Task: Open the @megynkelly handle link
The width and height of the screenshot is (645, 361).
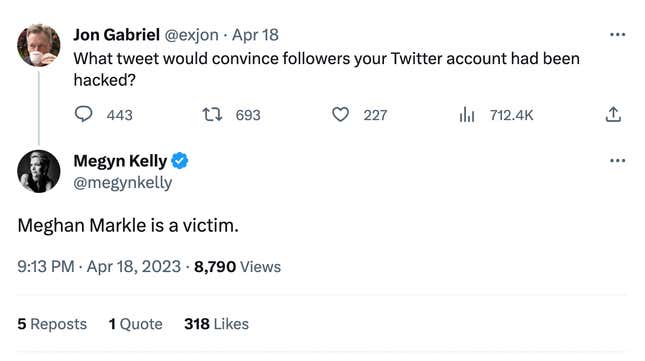Action: pos(123,183)
